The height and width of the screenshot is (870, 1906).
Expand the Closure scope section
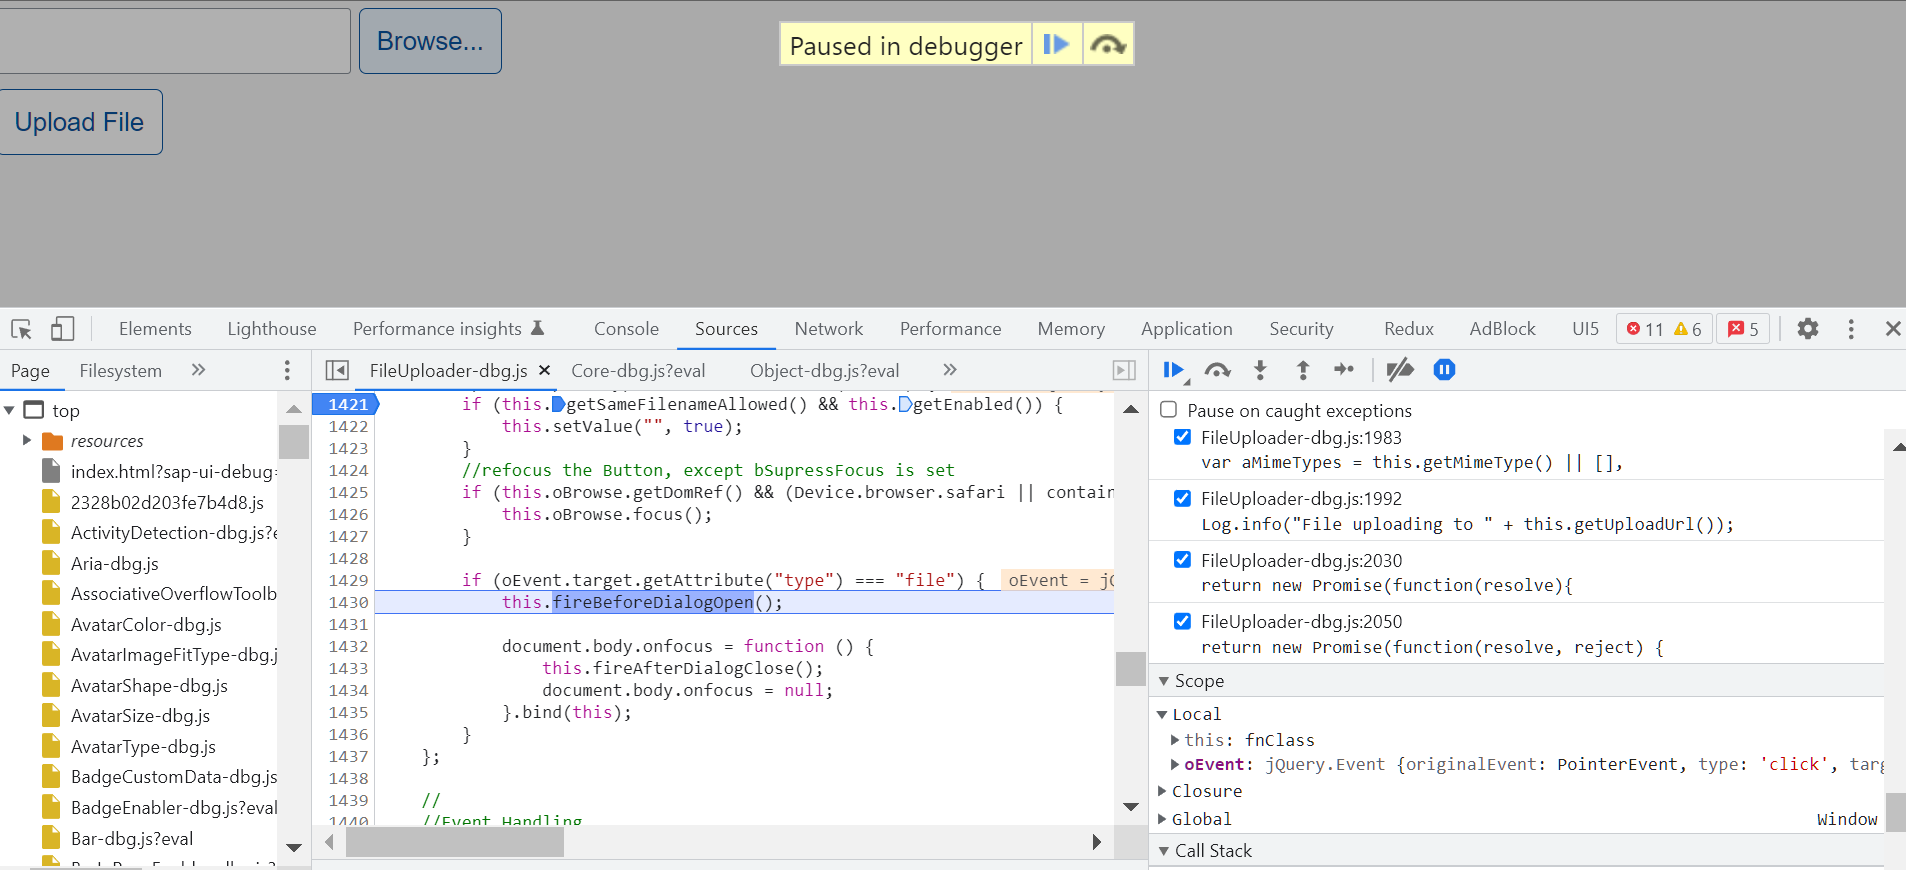pos(1162,791)
